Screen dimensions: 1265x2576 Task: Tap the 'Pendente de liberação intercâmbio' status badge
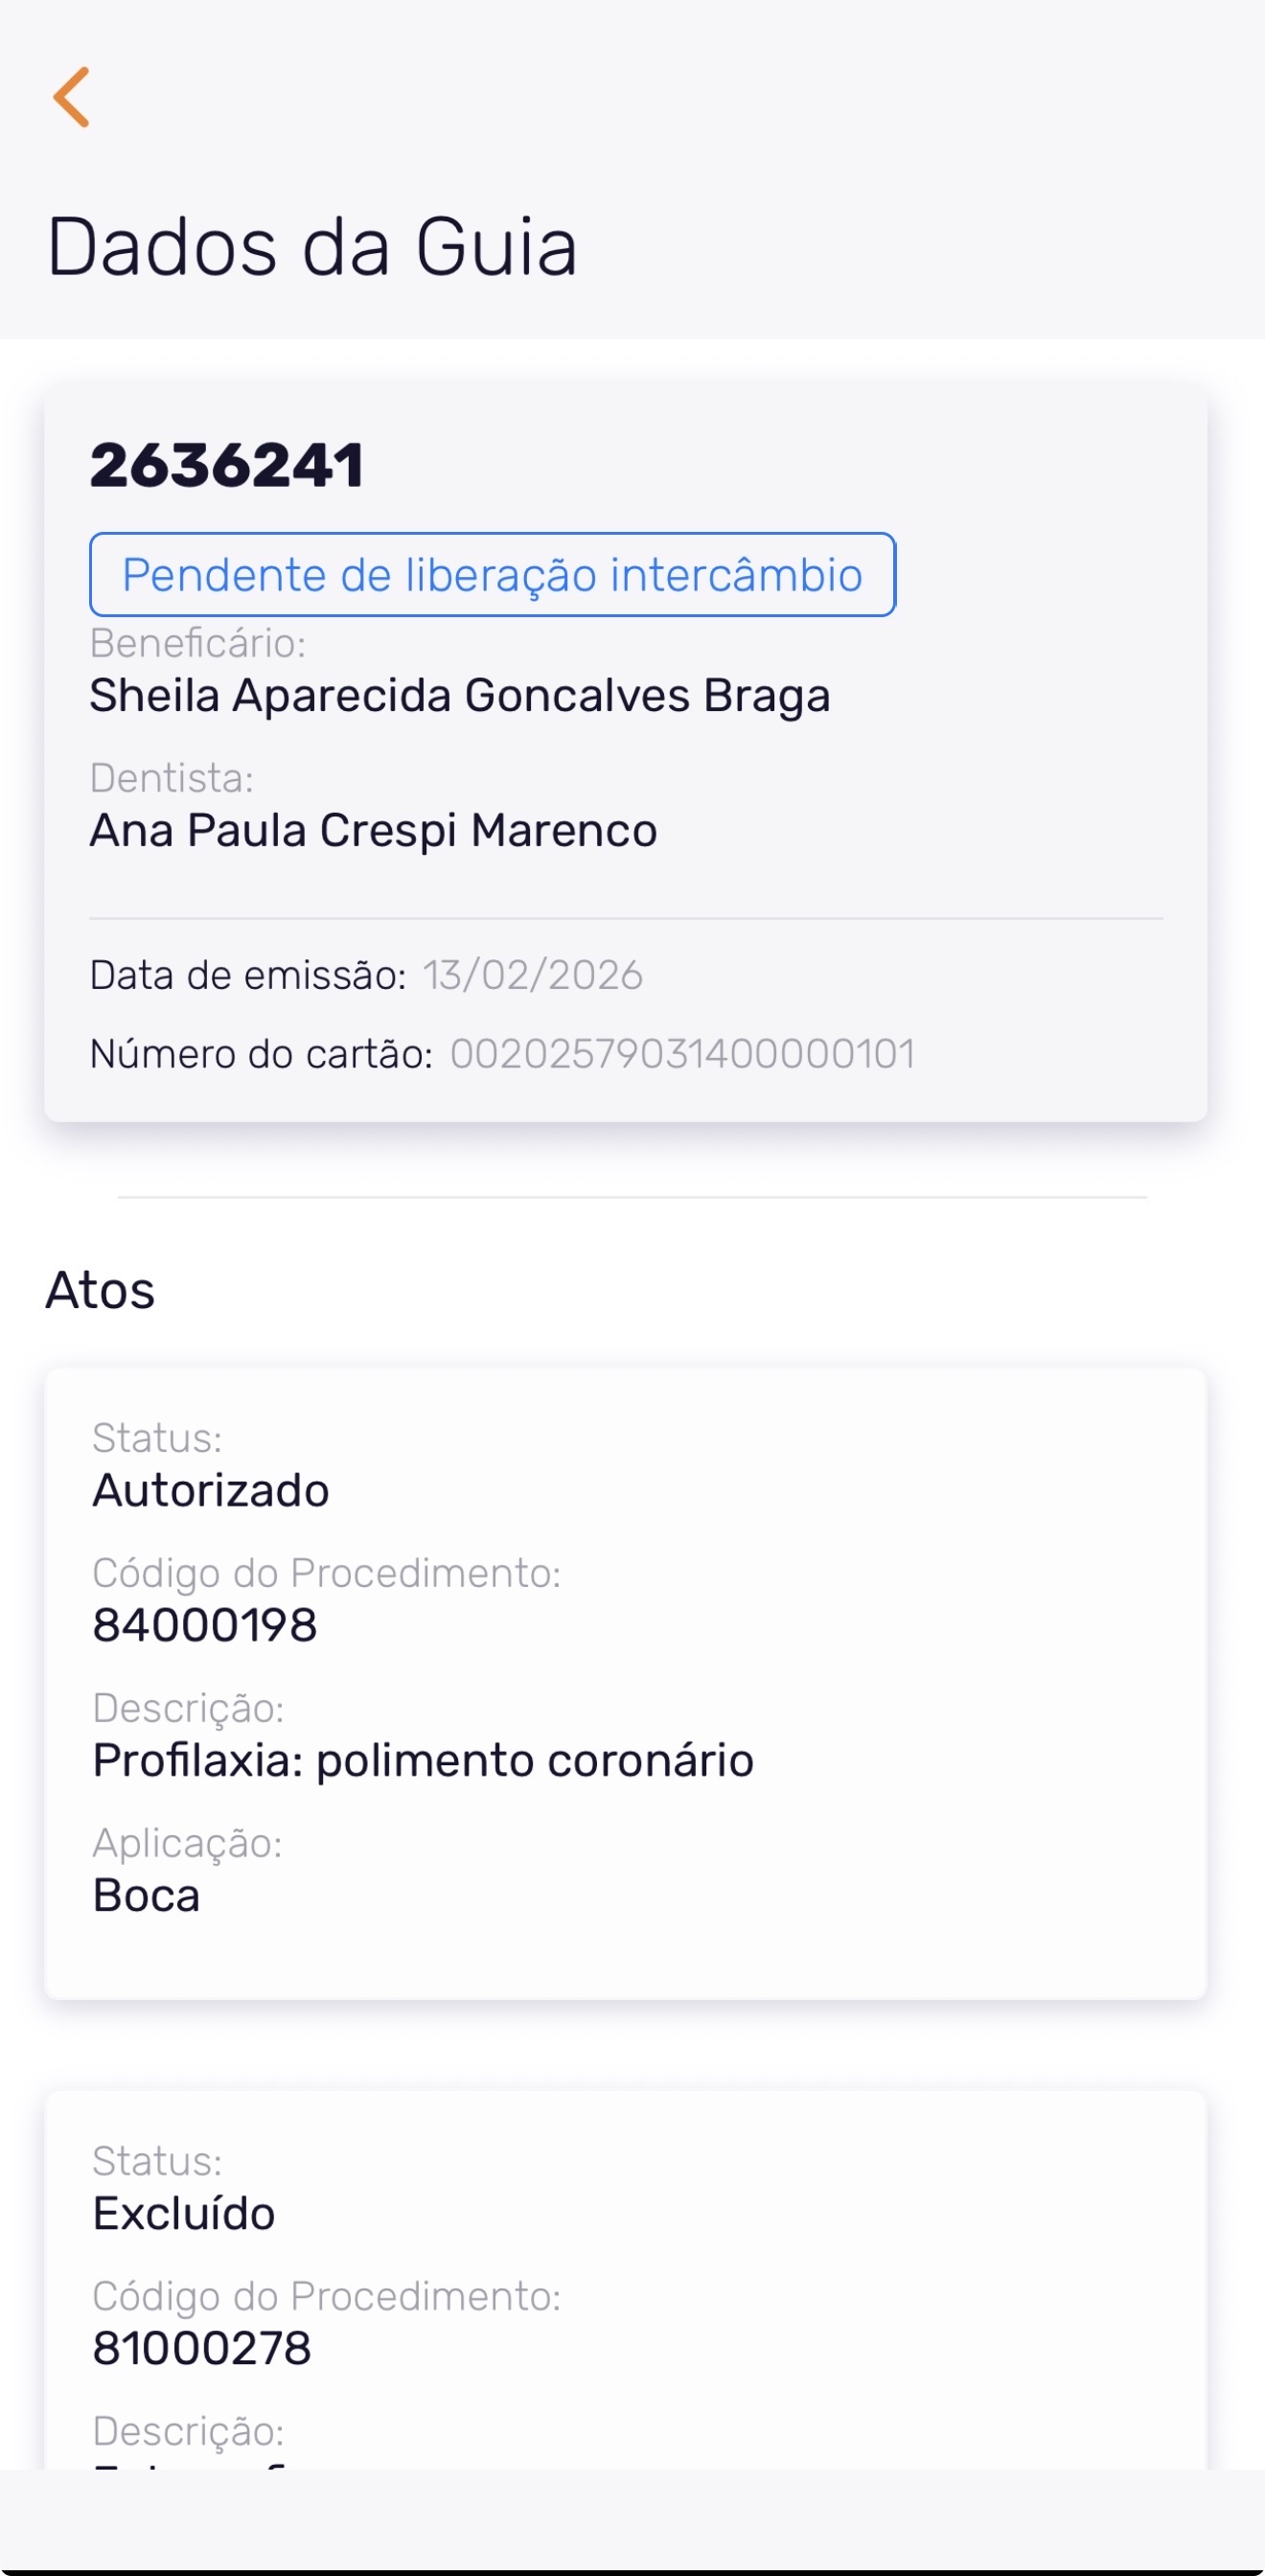click(x=492, y=575)
